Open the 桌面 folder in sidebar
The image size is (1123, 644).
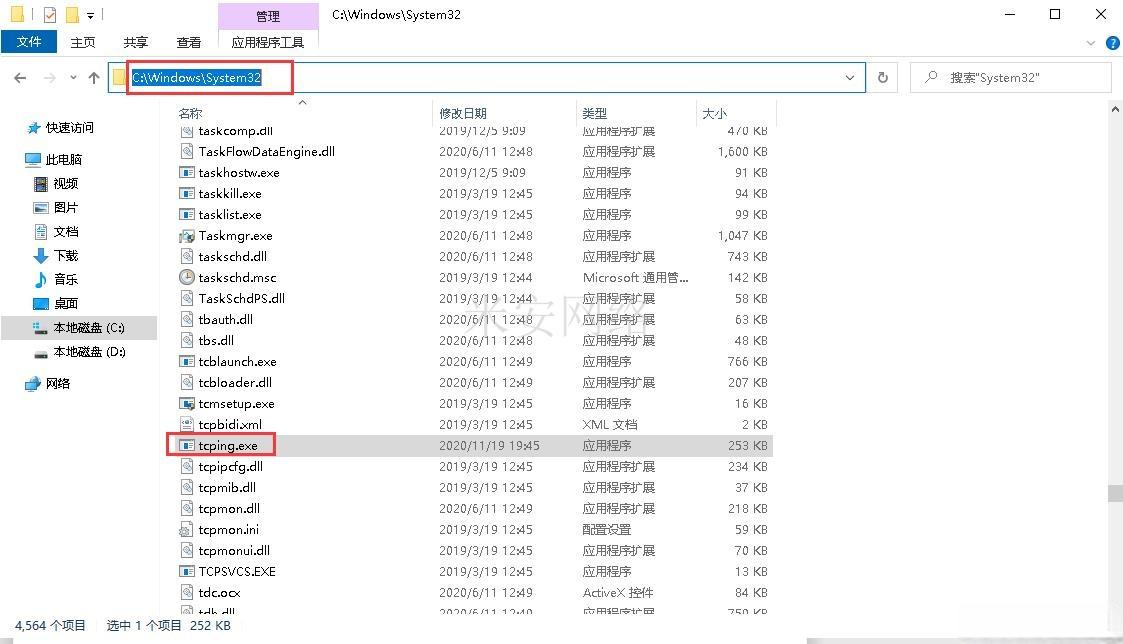tap(65, 303)
